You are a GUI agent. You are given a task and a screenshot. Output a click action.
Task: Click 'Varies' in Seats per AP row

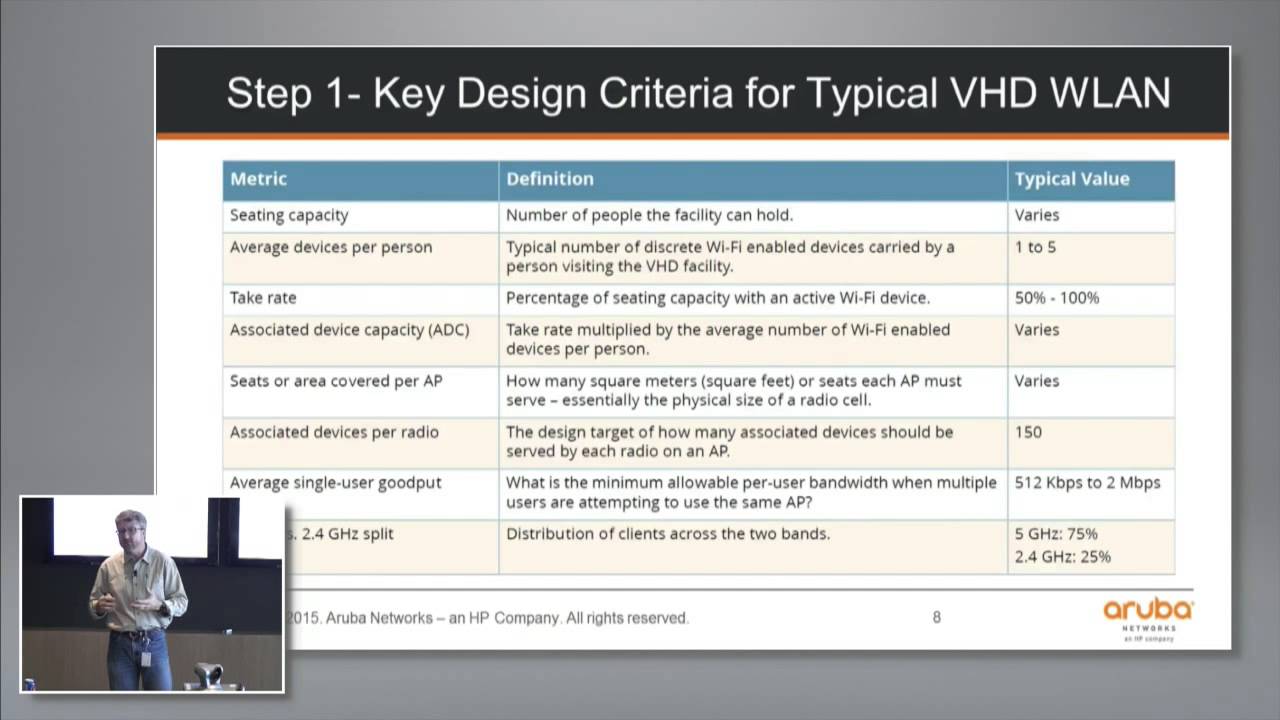point(1036,381)
